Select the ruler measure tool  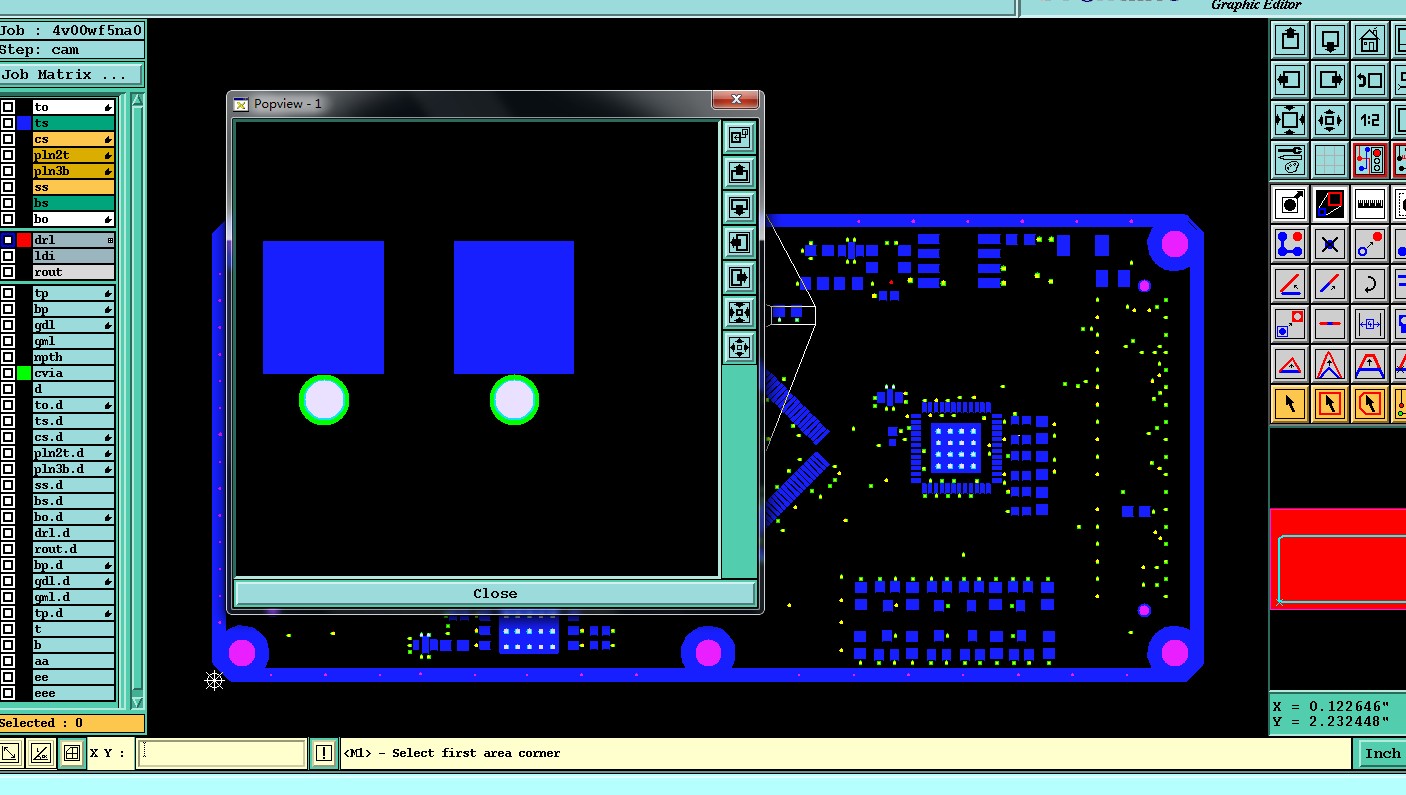point(1369,204)
